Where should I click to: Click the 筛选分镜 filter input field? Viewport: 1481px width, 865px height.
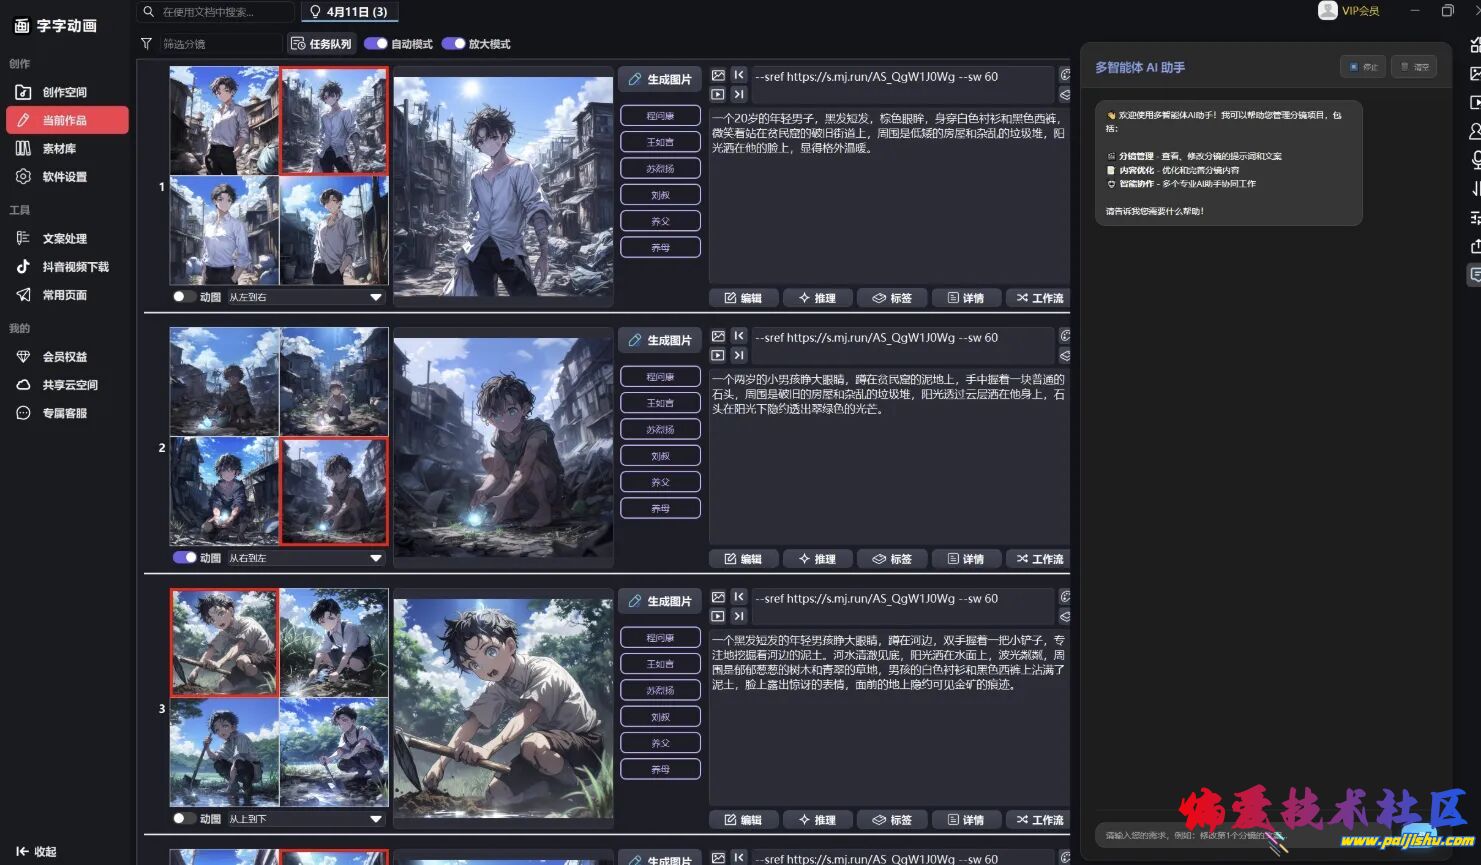(220, 44)
